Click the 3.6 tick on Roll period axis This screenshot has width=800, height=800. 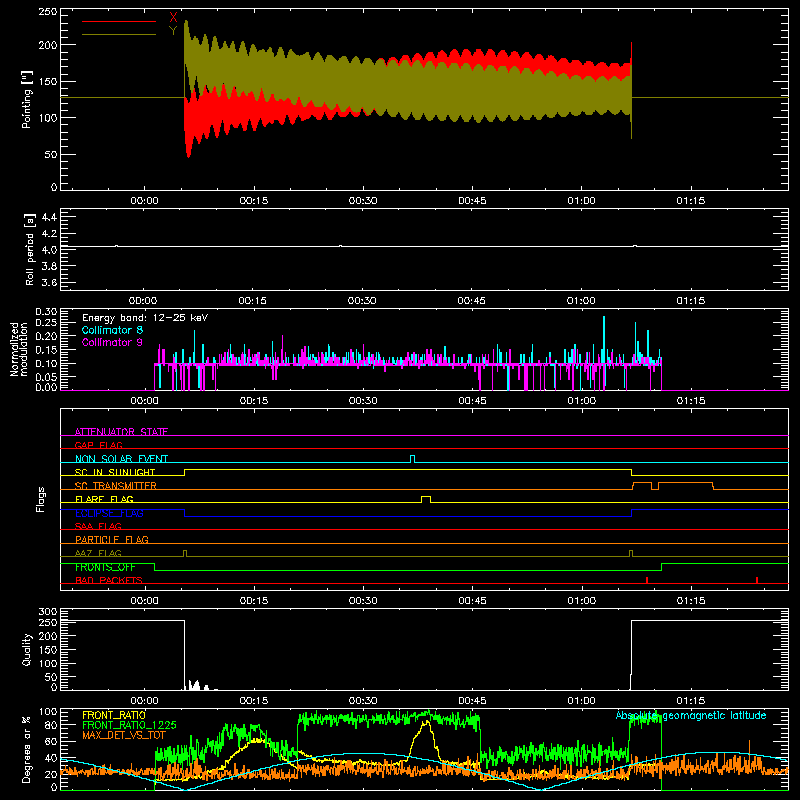click(x=49, y=282)
